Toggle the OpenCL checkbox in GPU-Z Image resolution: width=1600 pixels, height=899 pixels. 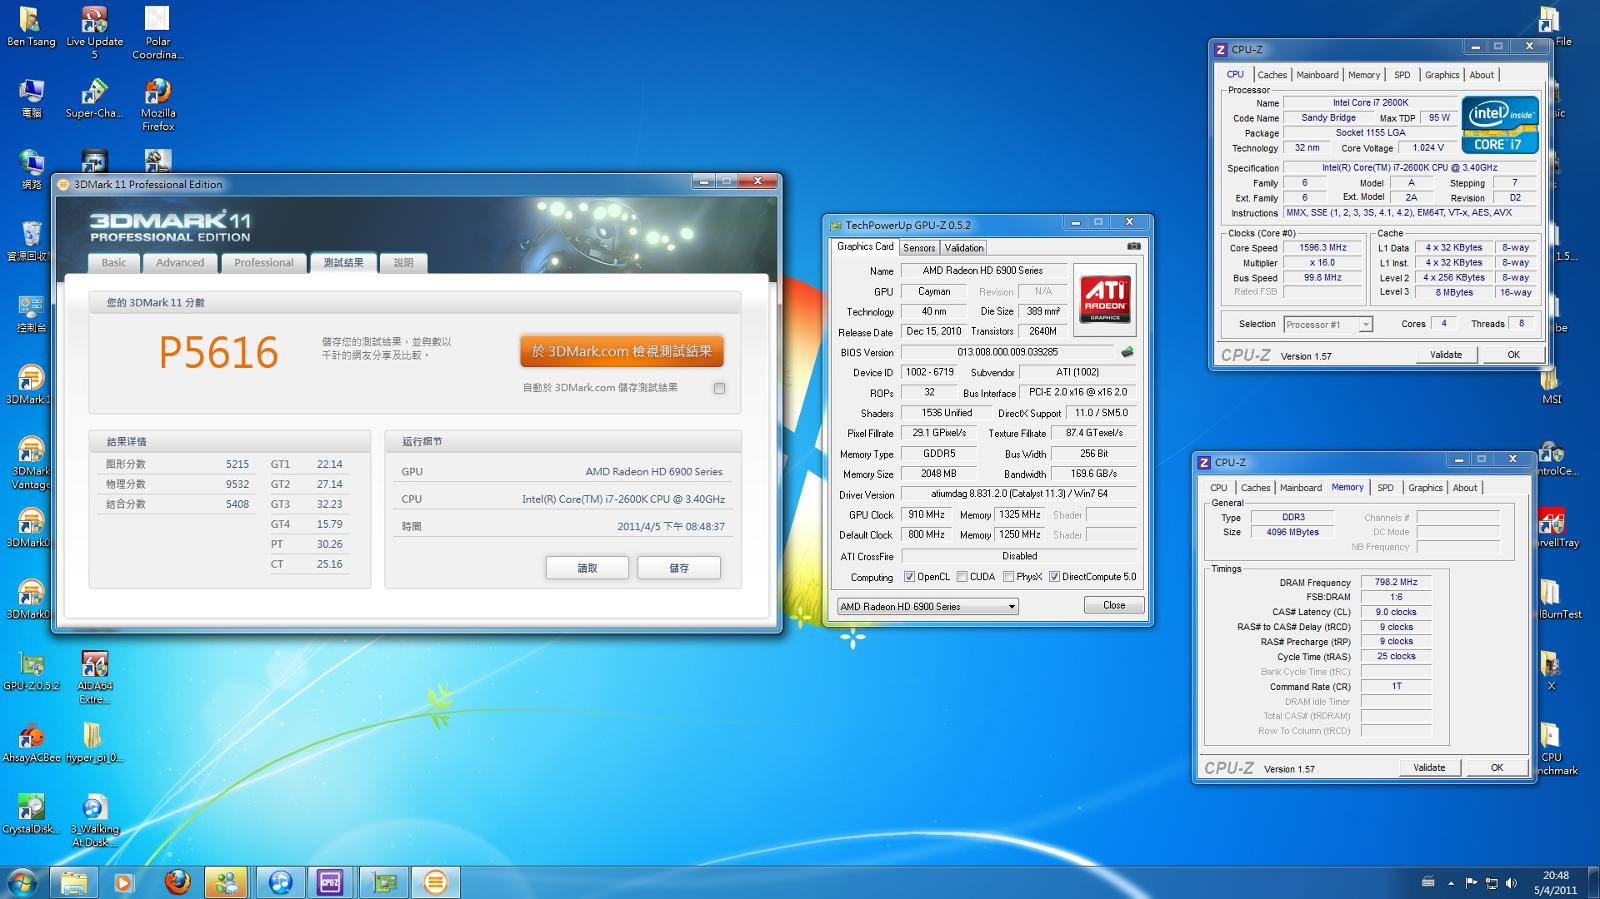click(909, 577)
